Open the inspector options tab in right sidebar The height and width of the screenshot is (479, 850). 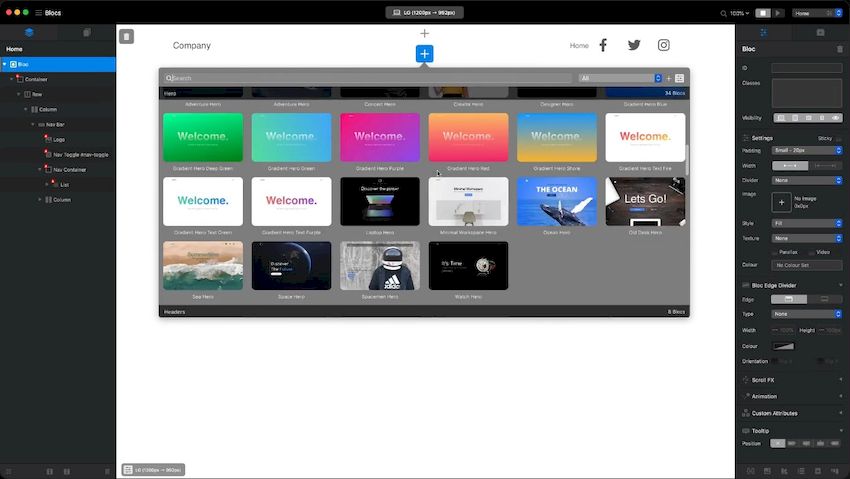763,33
